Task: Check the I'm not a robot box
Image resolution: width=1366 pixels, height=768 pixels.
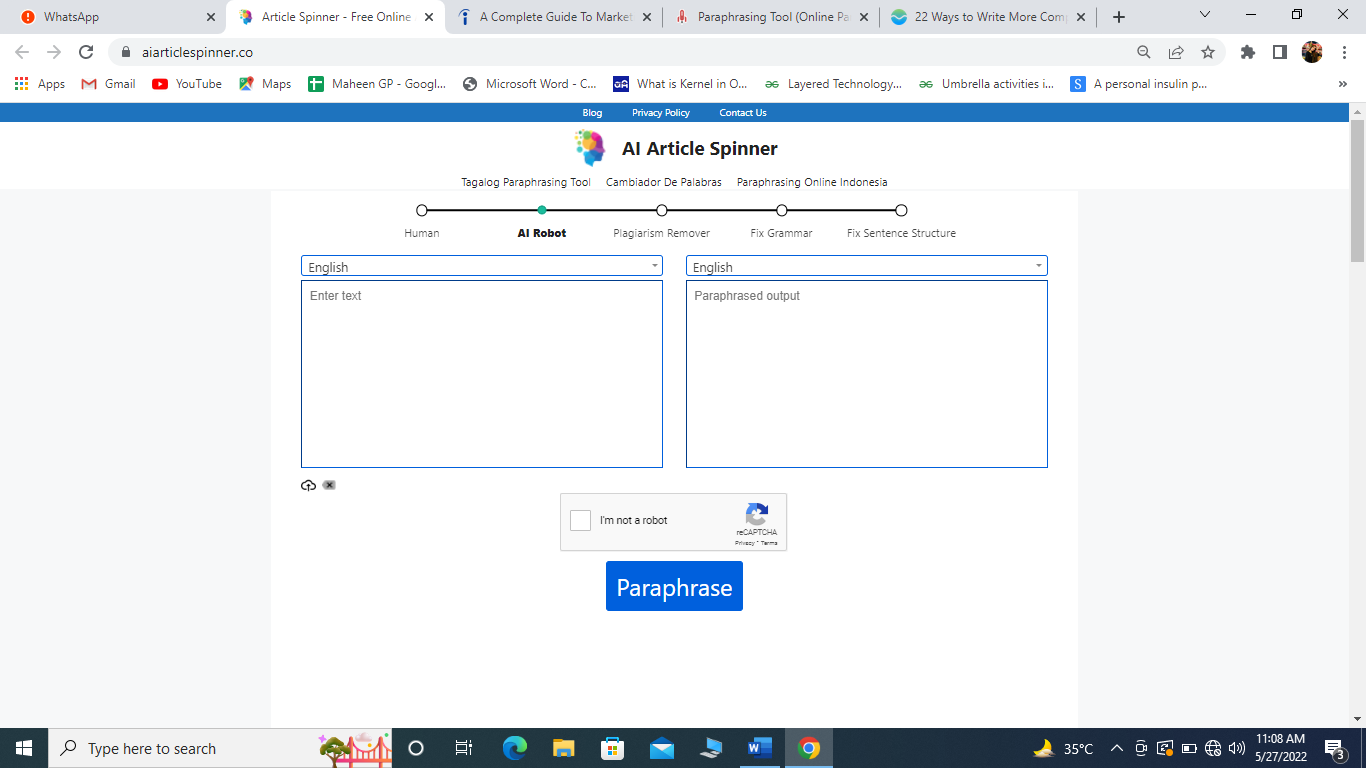Action: point(580,520)
